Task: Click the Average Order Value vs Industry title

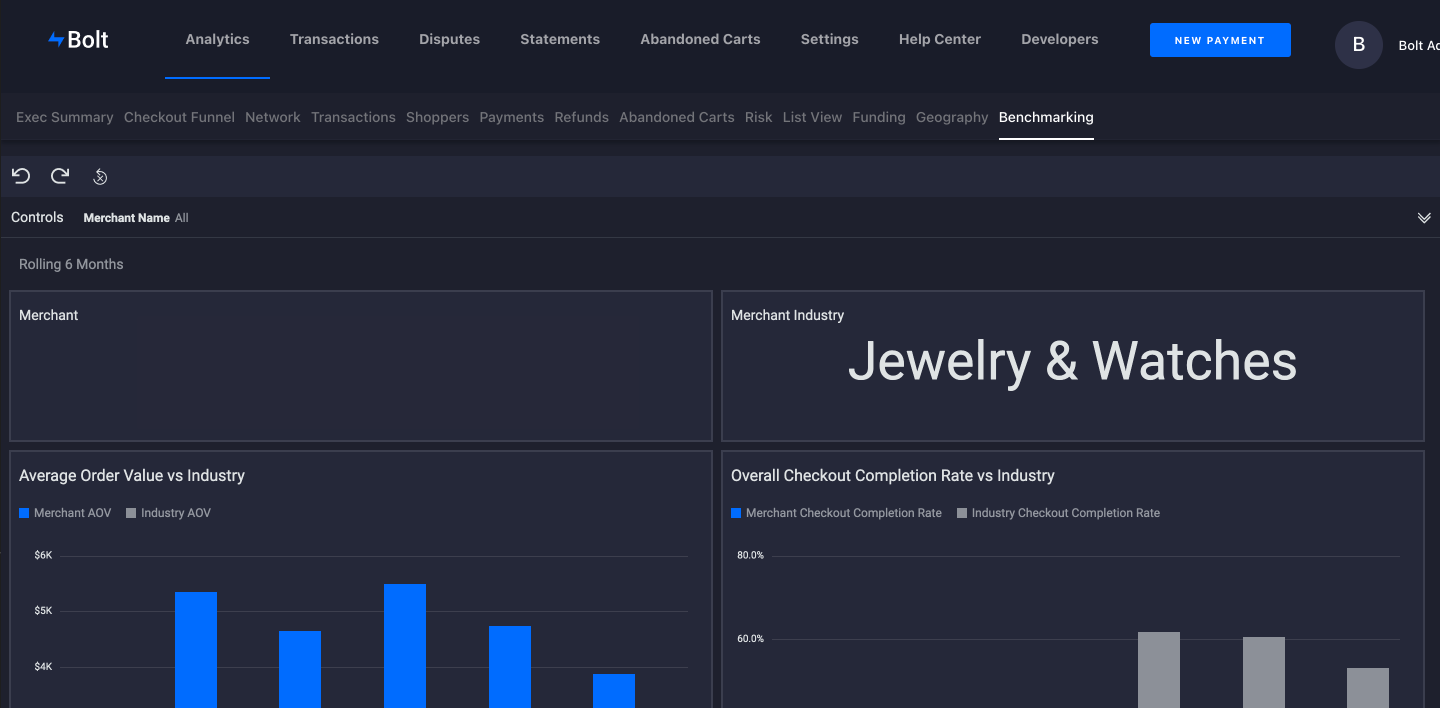Action: point(132,476)
